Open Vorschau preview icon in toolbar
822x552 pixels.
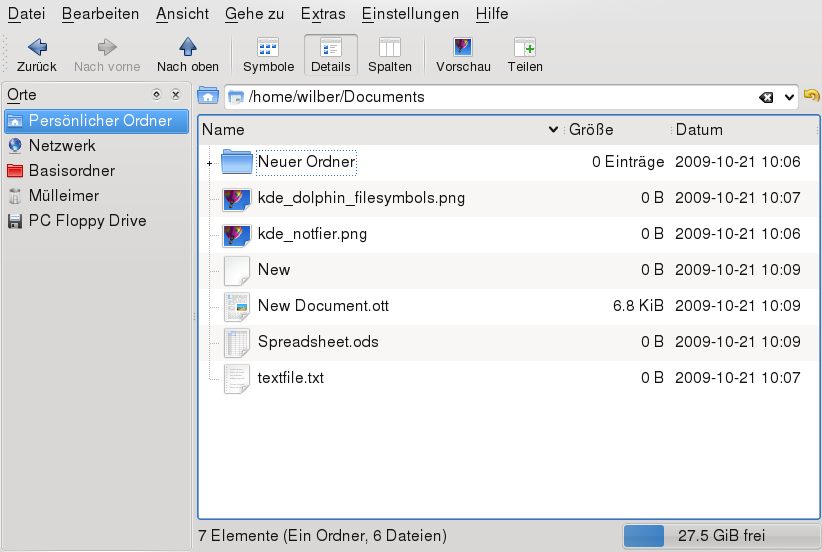point(463,46)
